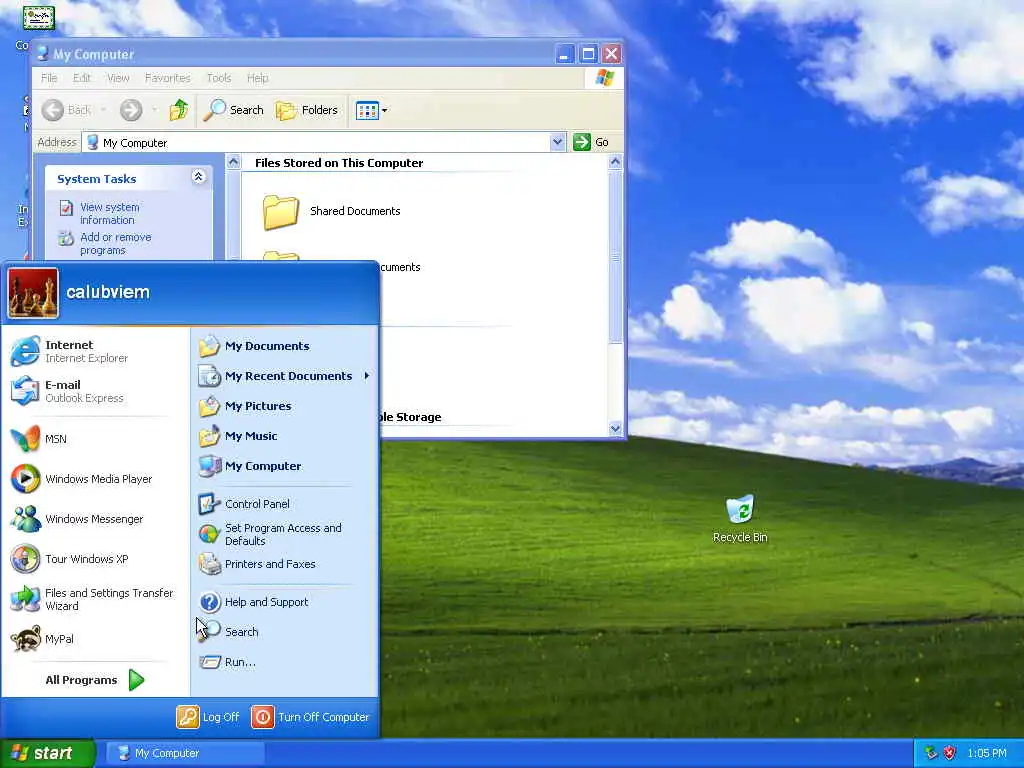This screenshot has height=768, width=1024.
Task: Open the Shared Documents folder
Action: [x=331, y=211]
